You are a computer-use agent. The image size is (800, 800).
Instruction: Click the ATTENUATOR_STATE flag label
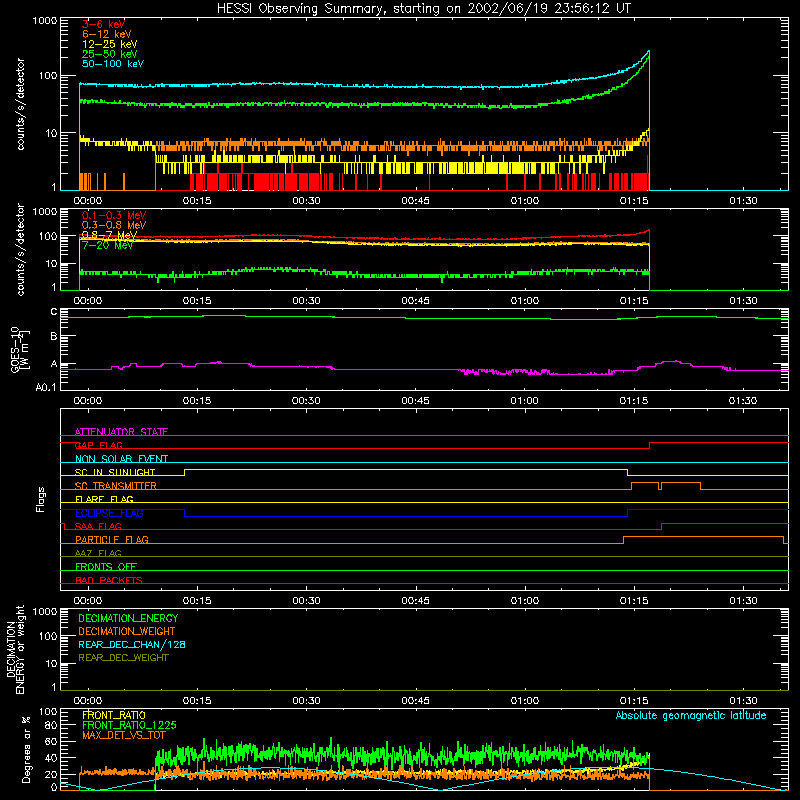coord(121,432)
